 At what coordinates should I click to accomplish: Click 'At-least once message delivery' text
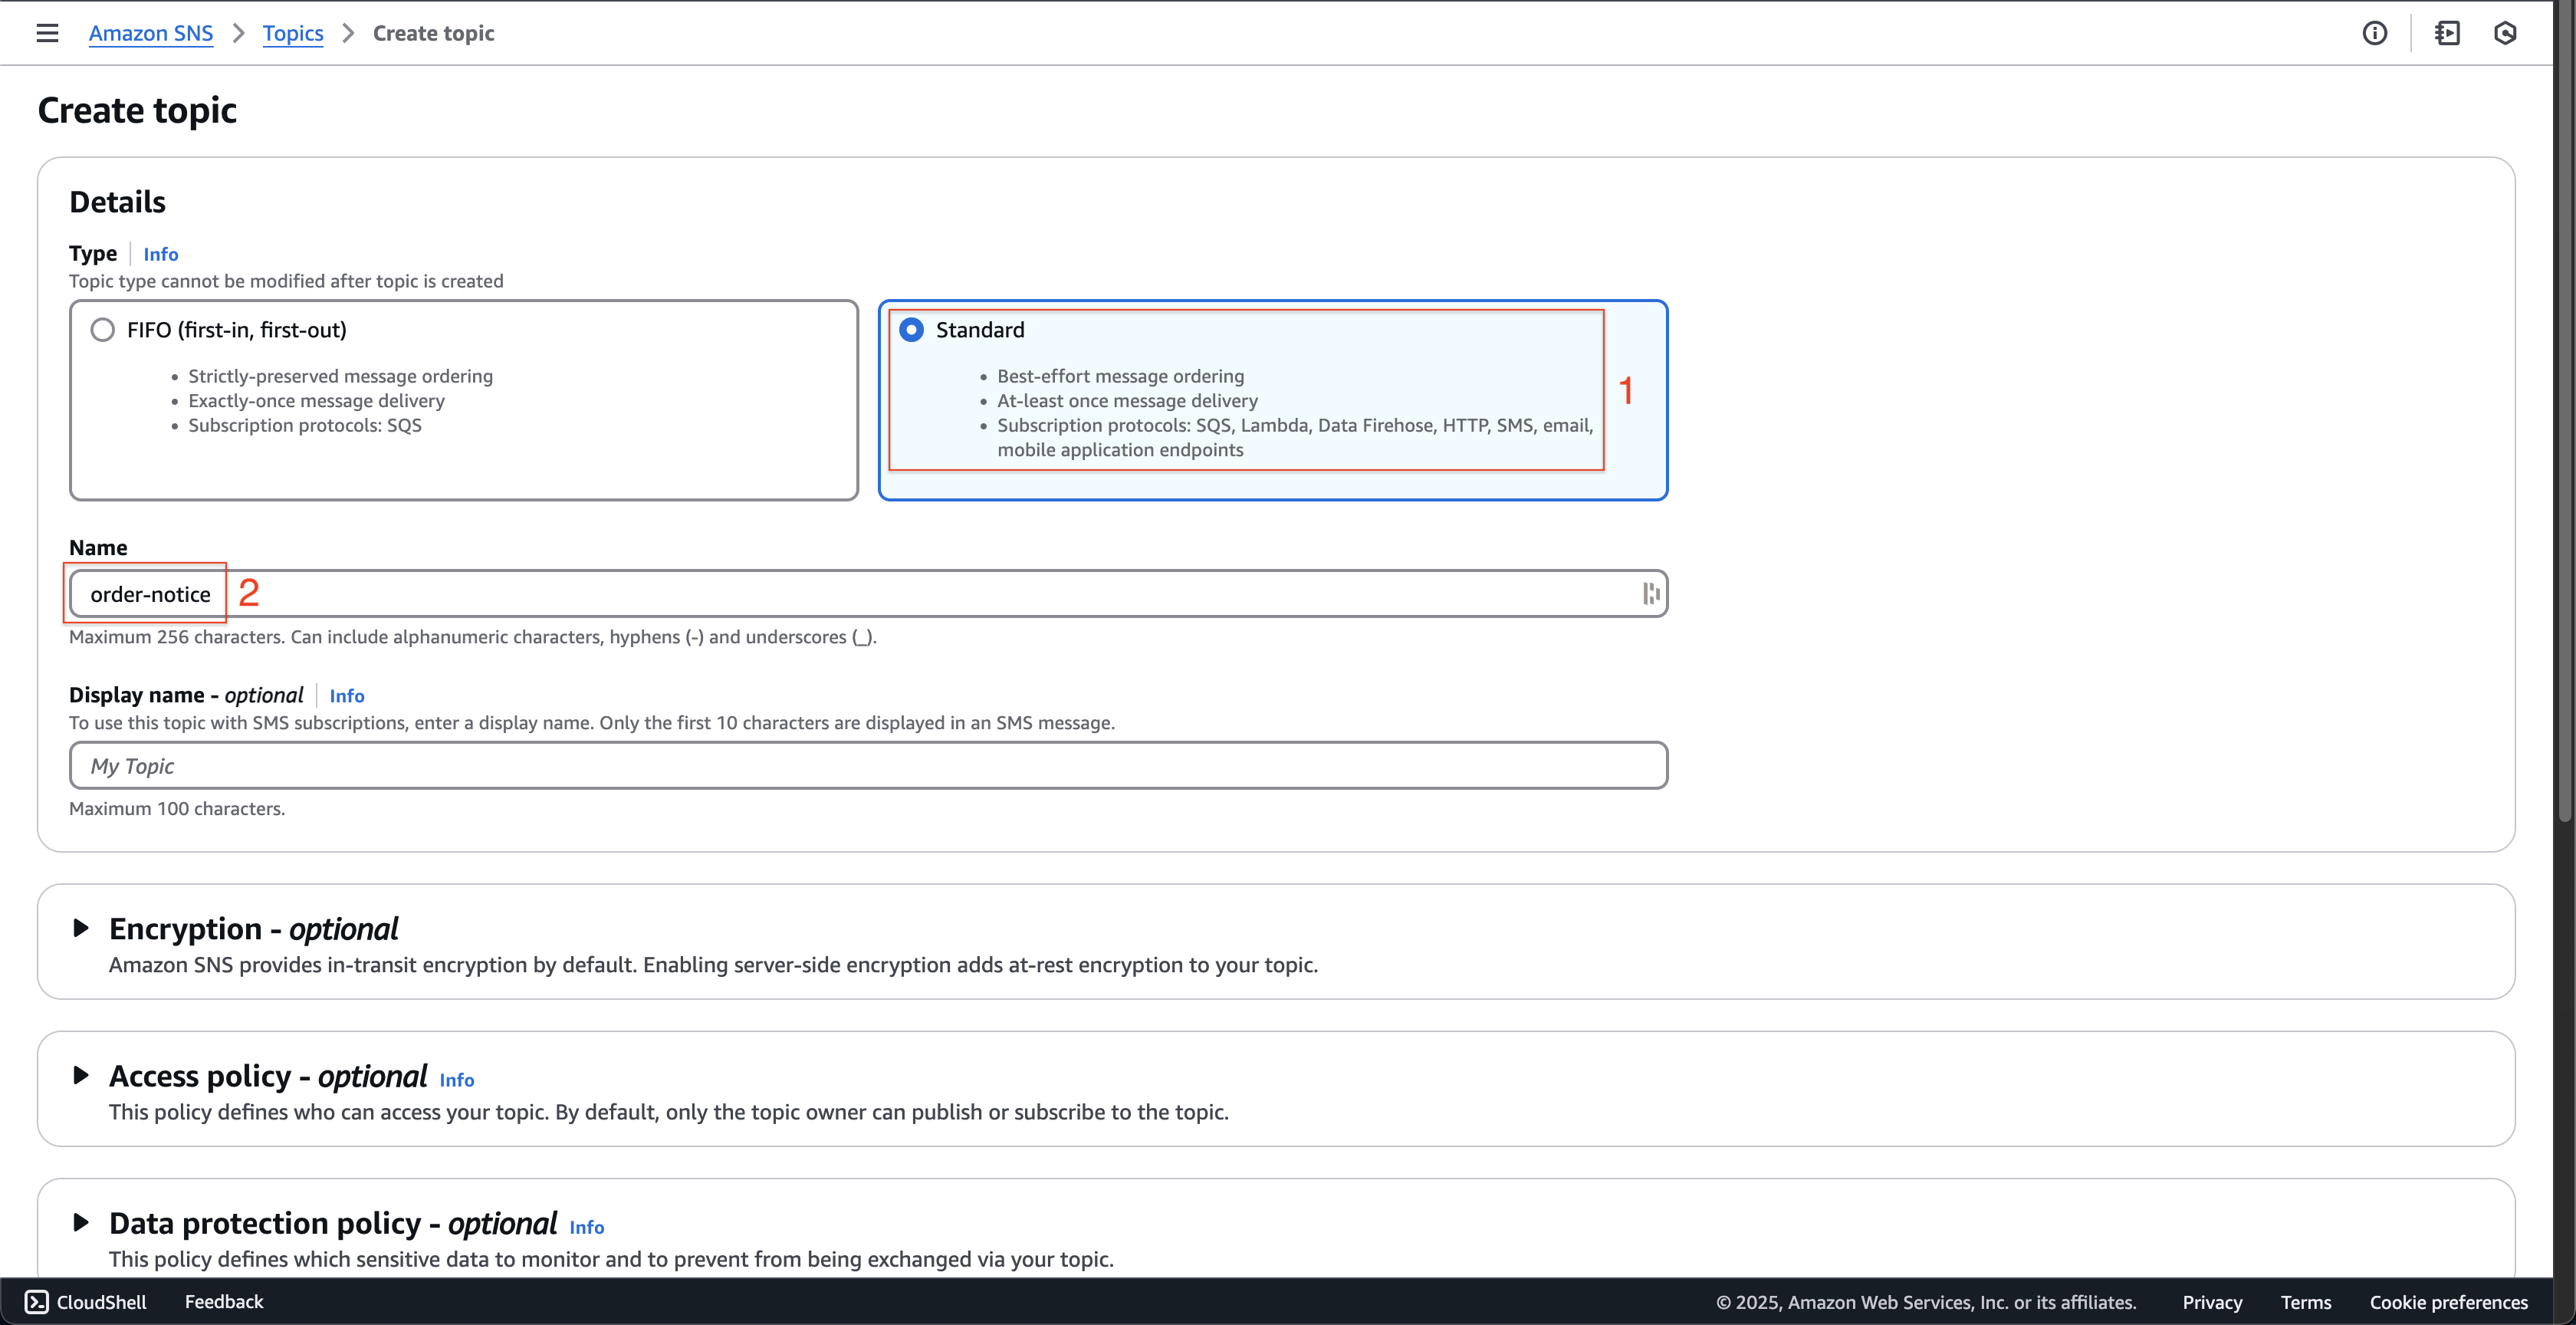[x=1127, y=400]
